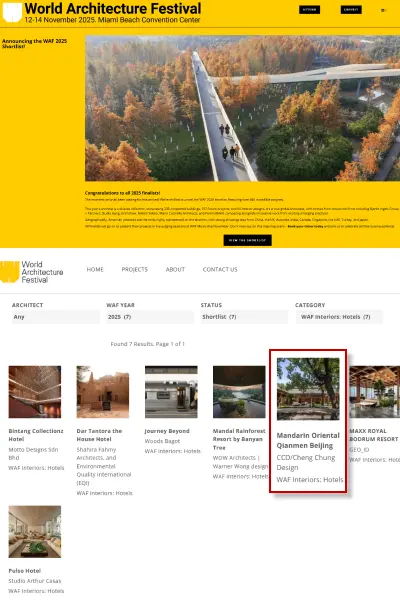The width and height of the screenshot is (400, 600).
Task: Open the MAXX ROYAL BODRUM RESORT thumbnail
Action: (x=375, y=392)
